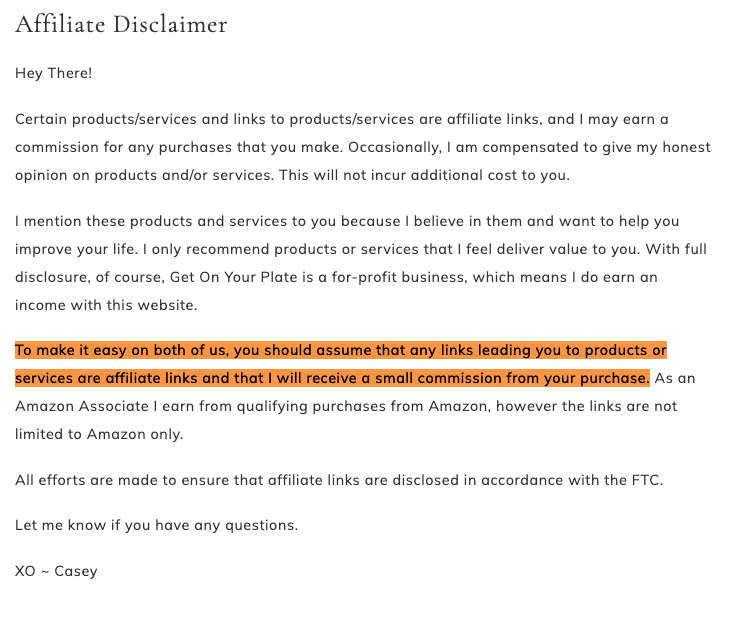
Task: Click the Affiliate Disclaimer heading
Action: pyautogui.click(x=121, y=24)
